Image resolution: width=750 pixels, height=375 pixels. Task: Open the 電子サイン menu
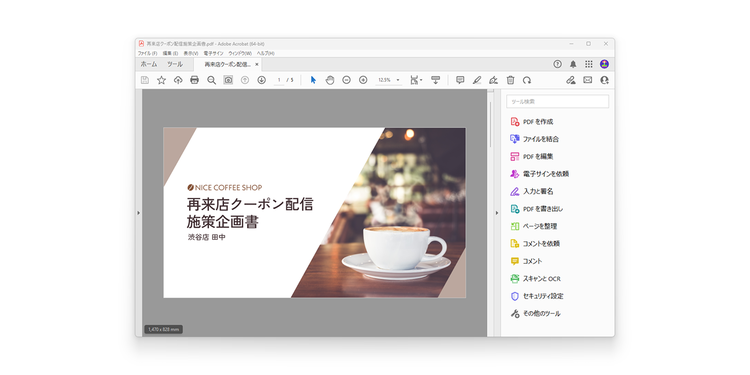(x=213, y=54)
